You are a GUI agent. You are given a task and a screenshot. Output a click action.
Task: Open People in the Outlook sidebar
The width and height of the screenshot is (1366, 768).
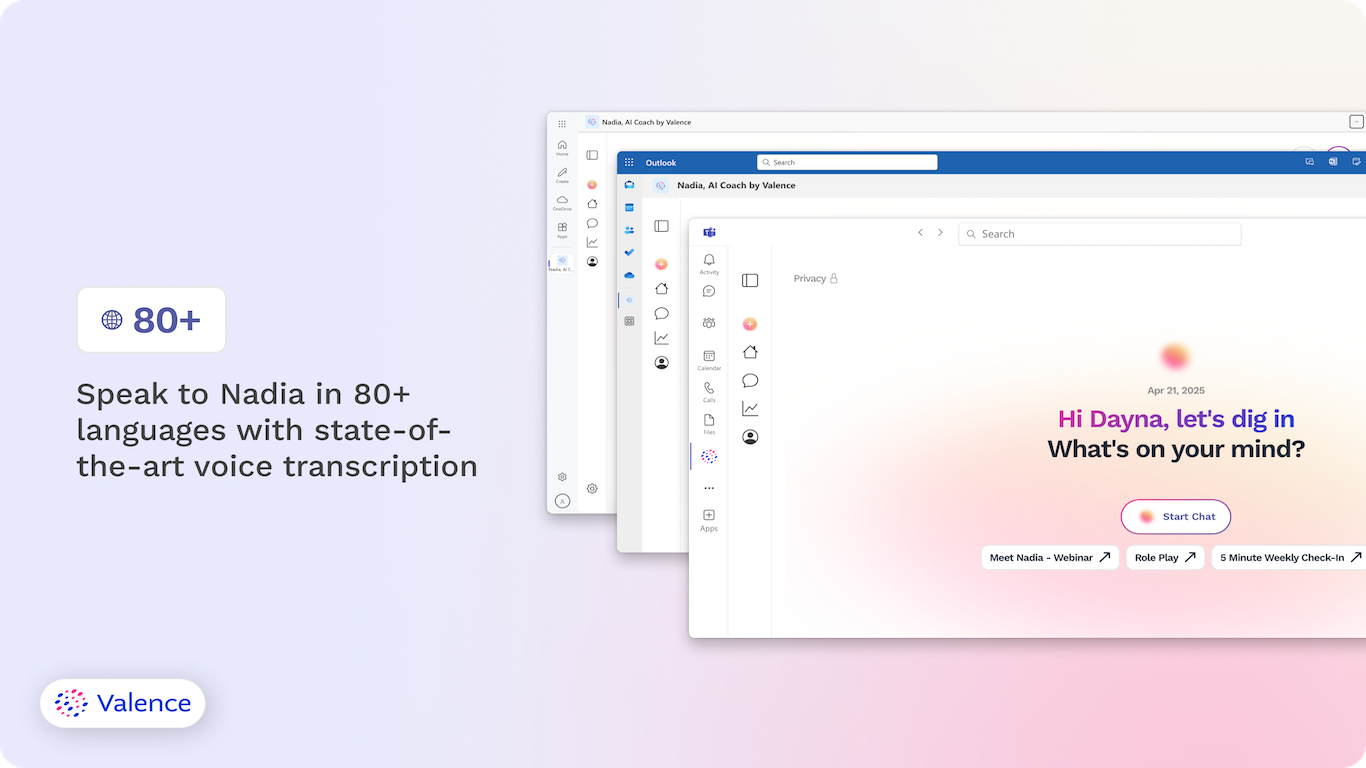coord(629,230)
